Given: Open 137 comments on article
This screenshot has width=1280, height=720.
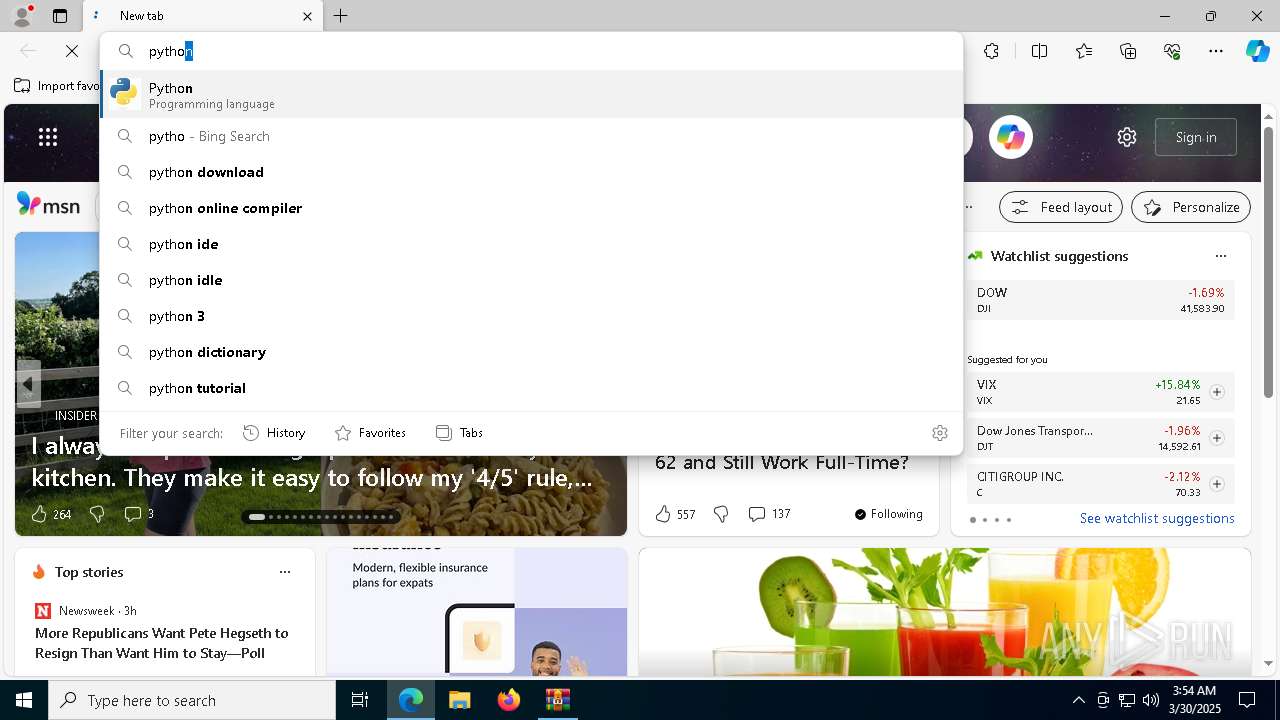Looking at the screenshot, I should click(x=769, y=514).
